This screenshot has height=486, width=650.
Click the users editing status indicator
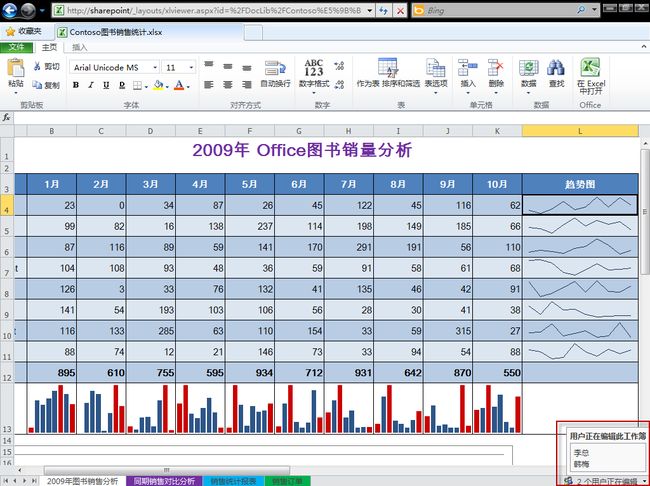(x=605, y=481)
